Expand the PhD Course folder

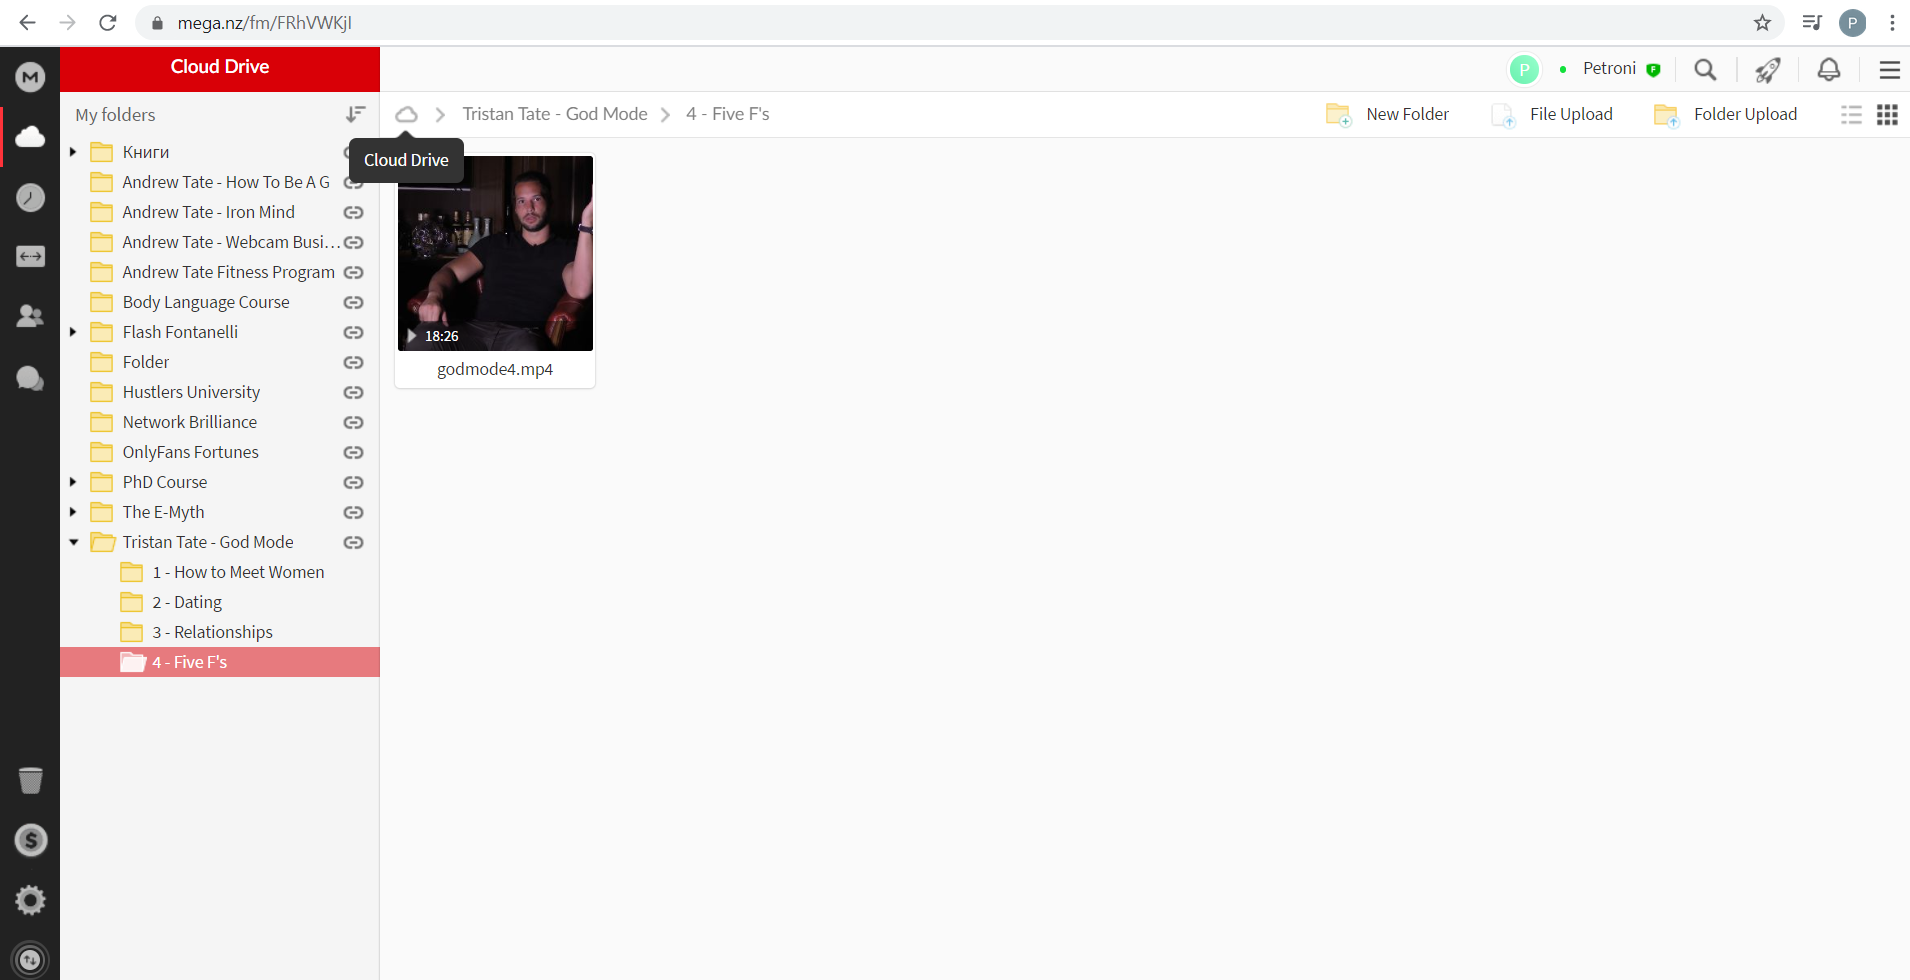[x=73, y=482]
